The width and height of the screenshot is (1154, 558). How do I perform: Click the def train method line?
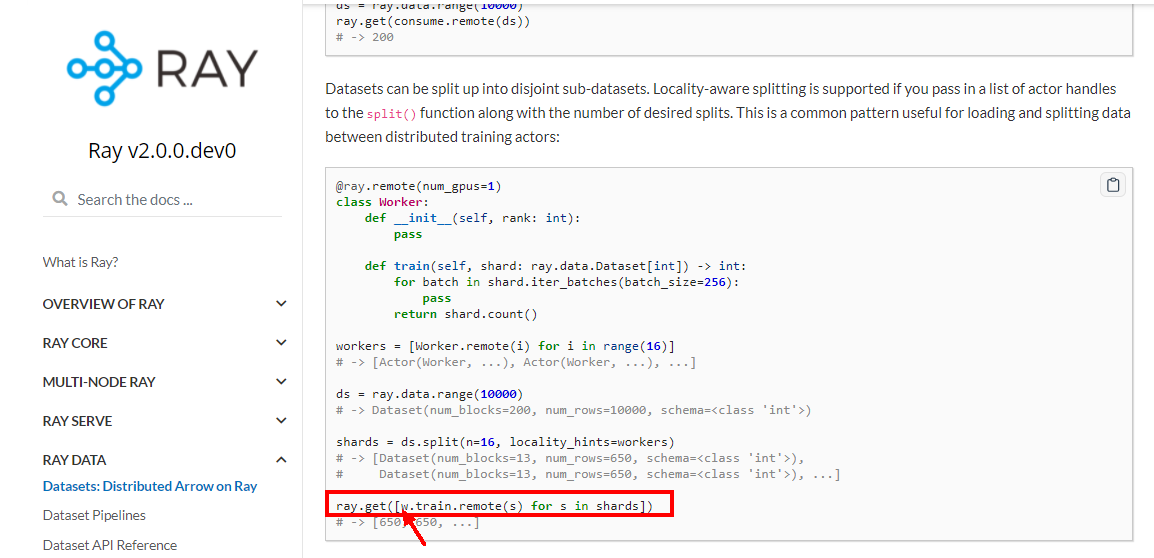pos(556,266)
